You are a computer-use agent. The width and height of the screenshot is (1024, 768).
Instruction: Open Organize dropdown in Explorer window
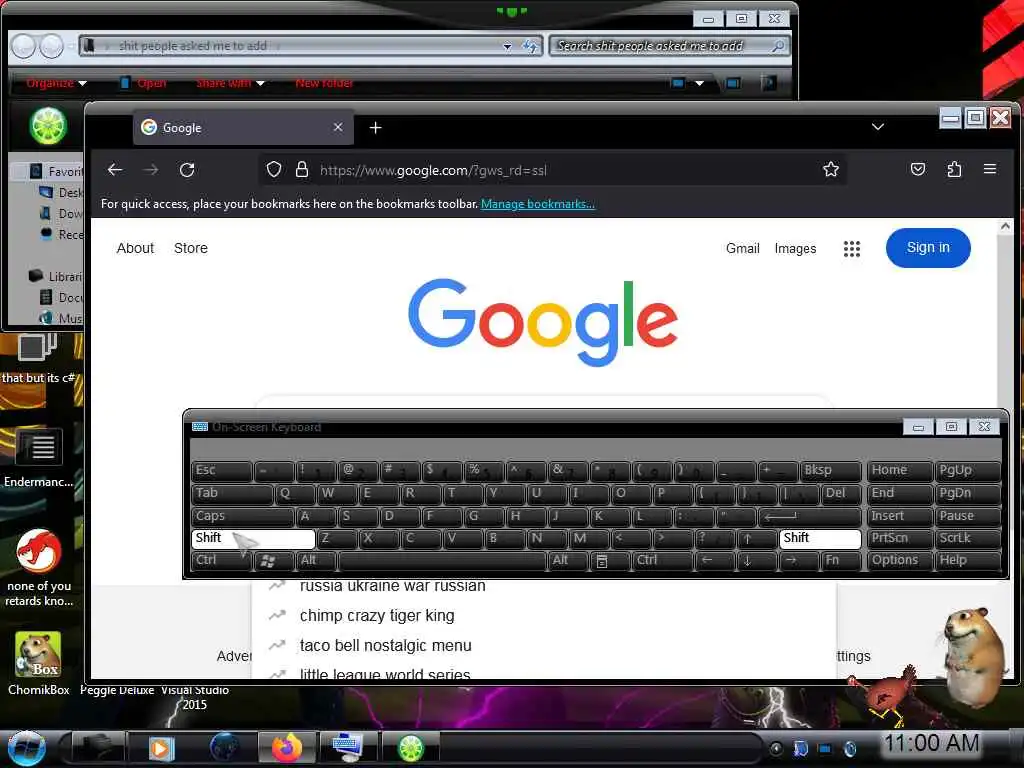pos(56,83)
